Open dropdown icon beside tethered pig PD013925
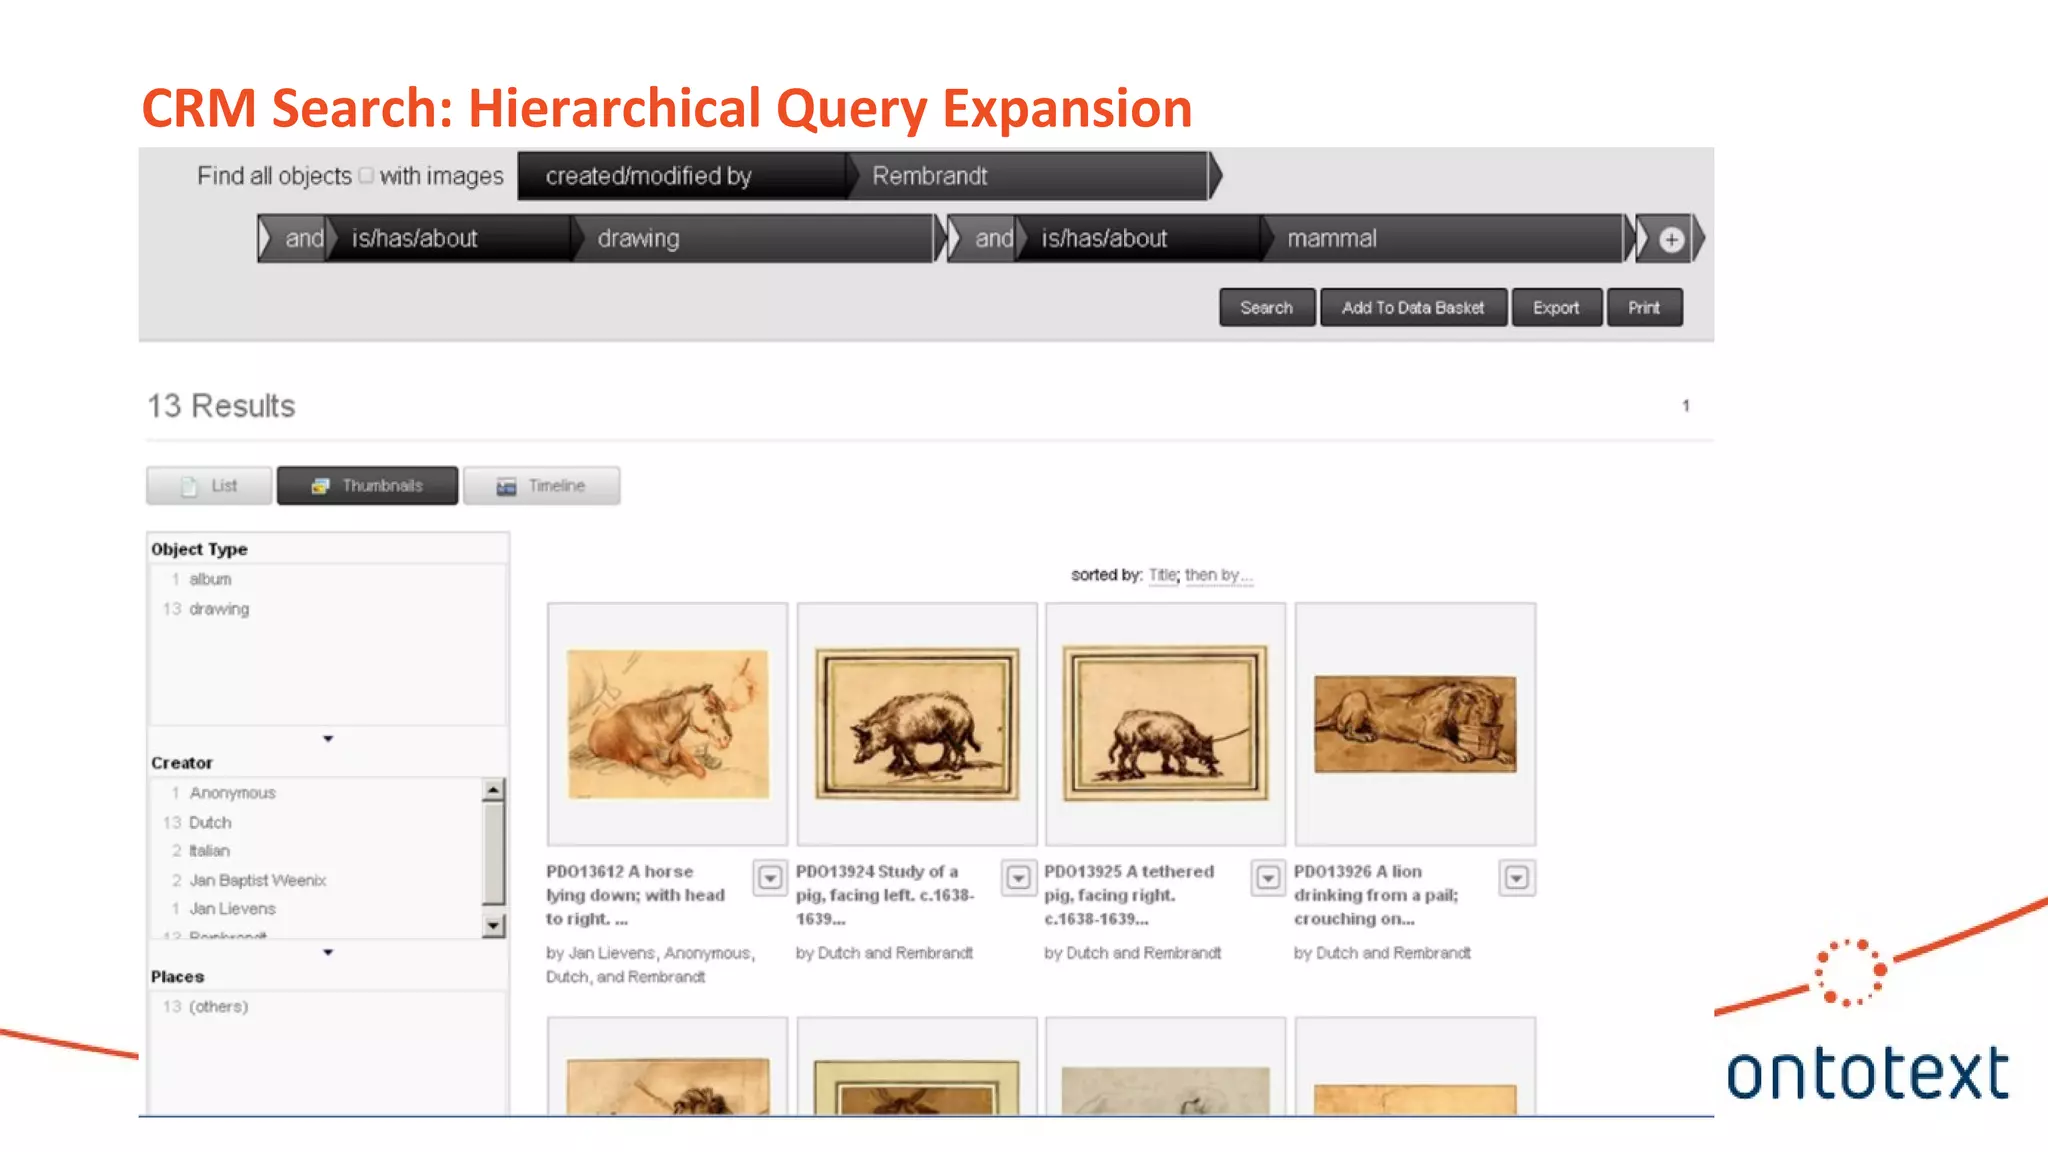 (1267, 878)
